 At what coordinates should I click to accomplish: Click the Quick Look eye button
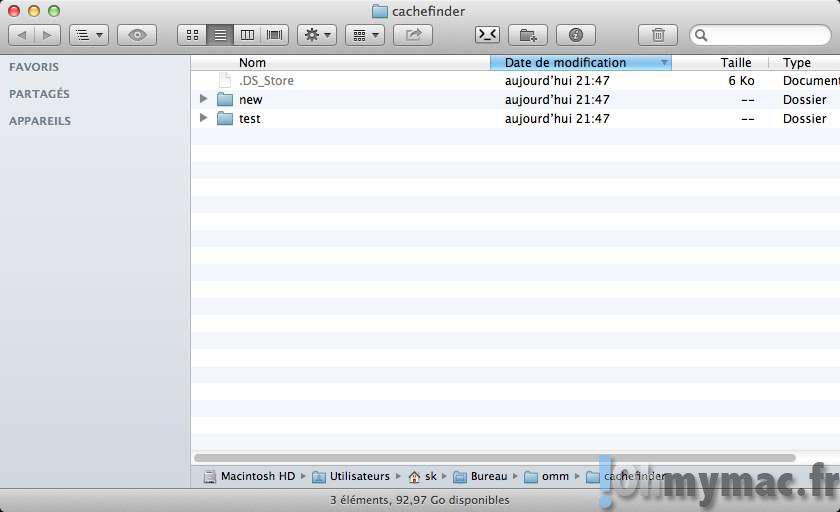[137, 35]
